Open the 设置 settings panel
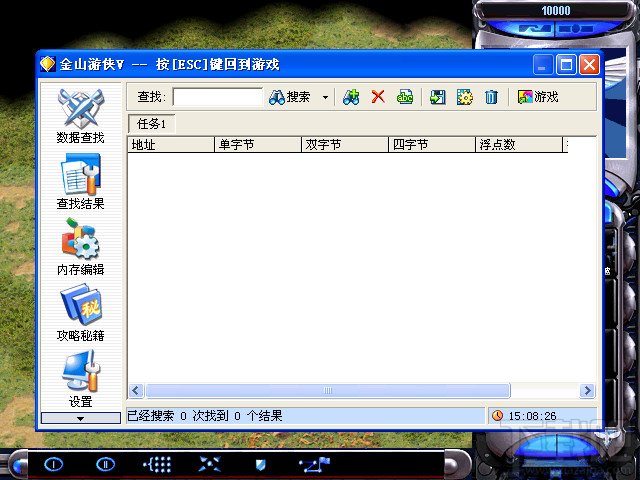The image size is (640, 480). (x=80, y=380)
